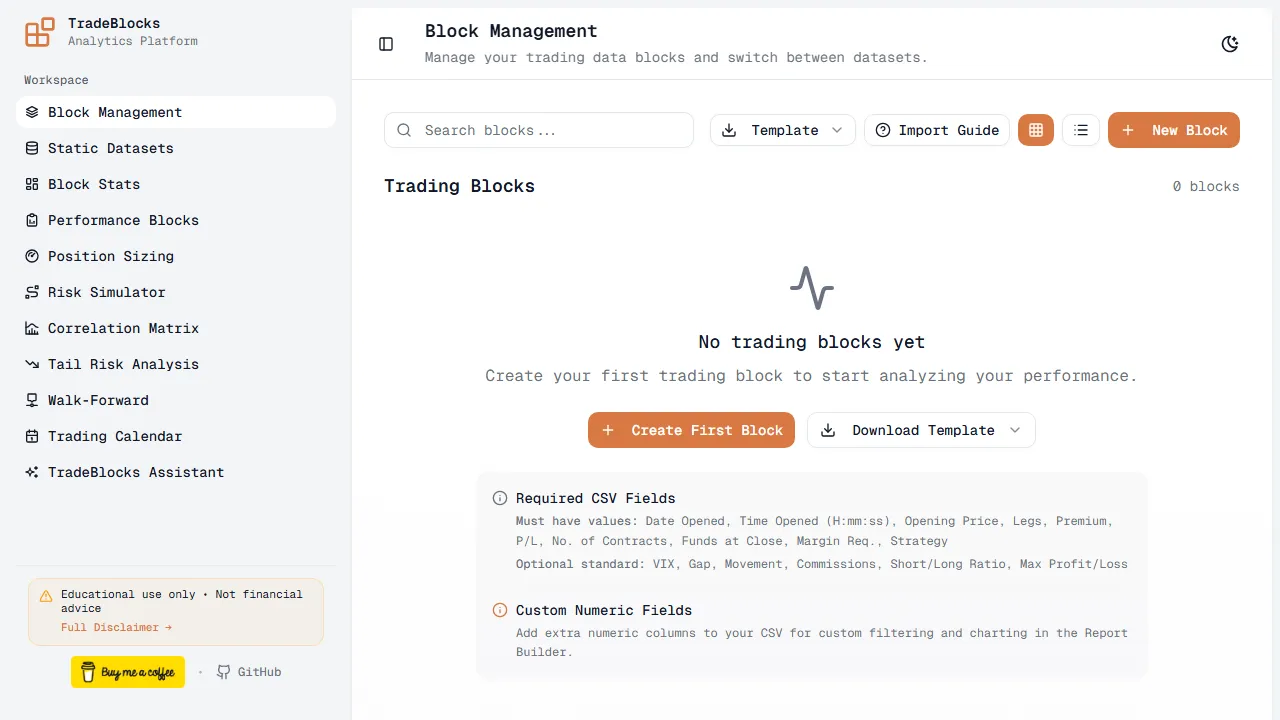Image resolution: width=1280 pixels, height=720 pixels.
Task: Click the TradeBlocks logo
Action: pyautogui.click(x=39, y=32)
